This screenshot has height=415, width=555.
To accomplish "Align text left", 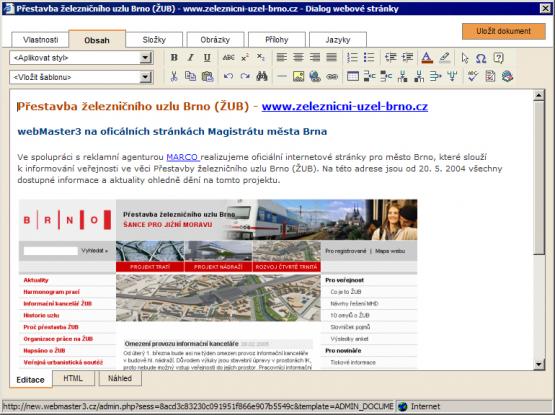I will tap(282, 57).
